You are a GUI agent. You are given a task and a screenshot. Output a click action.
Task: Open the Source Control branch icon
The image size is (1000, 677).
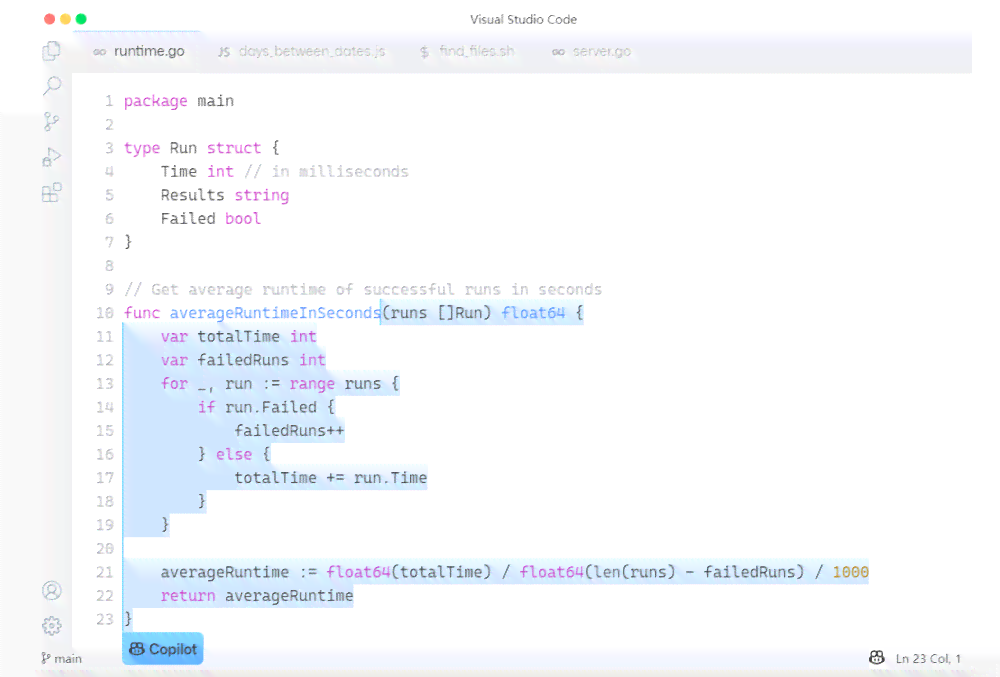pyautogui.click(x=52, y=121)
